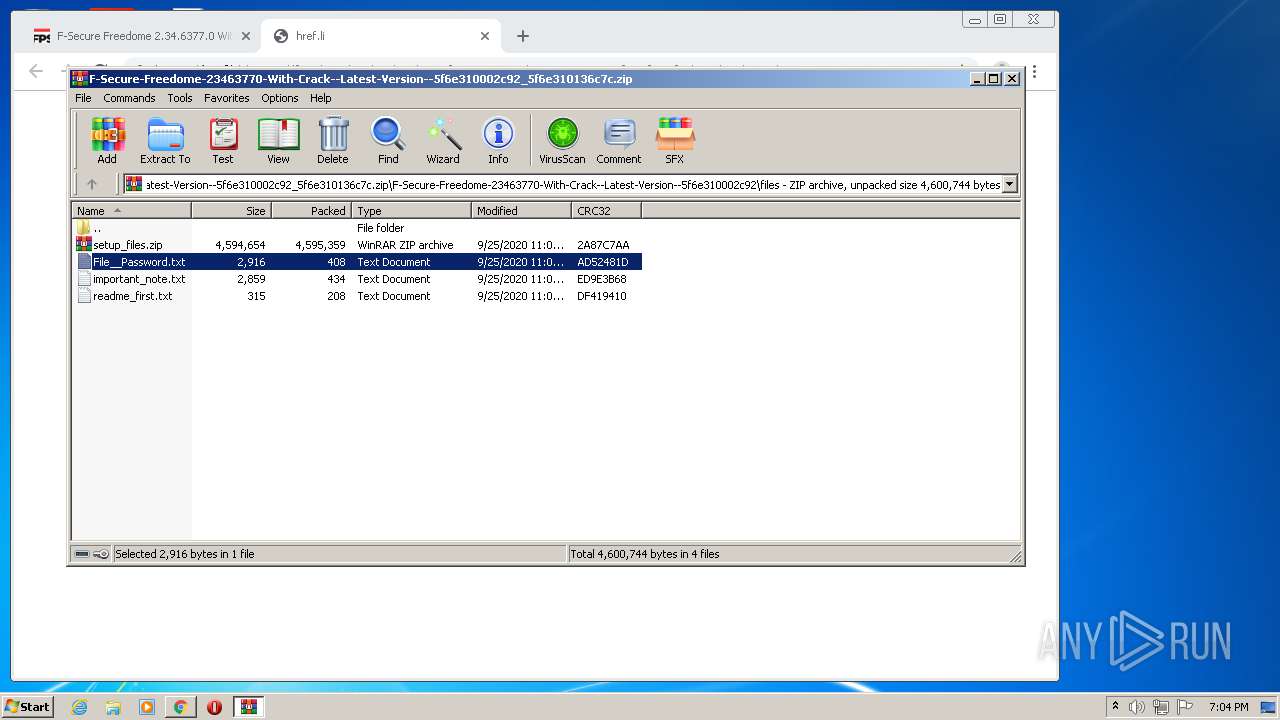This screenshot has width=1280, height=720.
Task: Click the Action Center flag icon
Action: point(1185,707)
